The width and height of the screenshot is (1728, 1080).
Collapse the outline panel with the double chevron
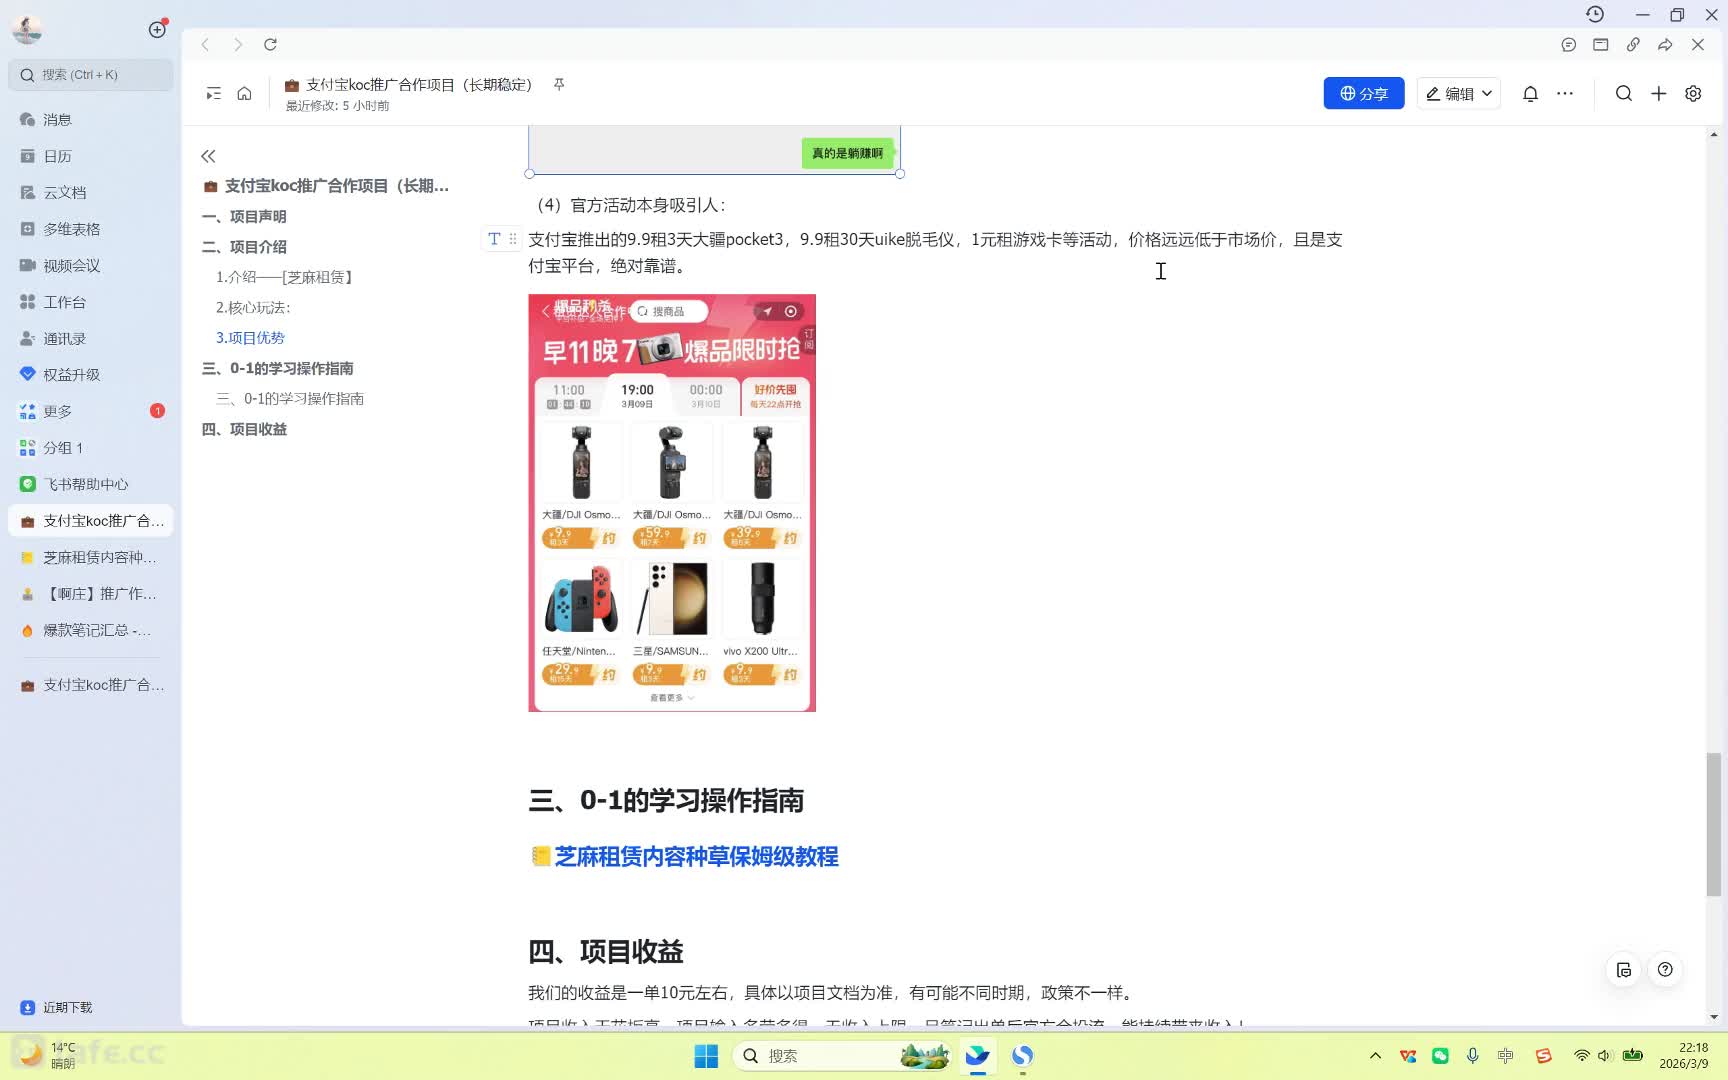pos(208,156)
